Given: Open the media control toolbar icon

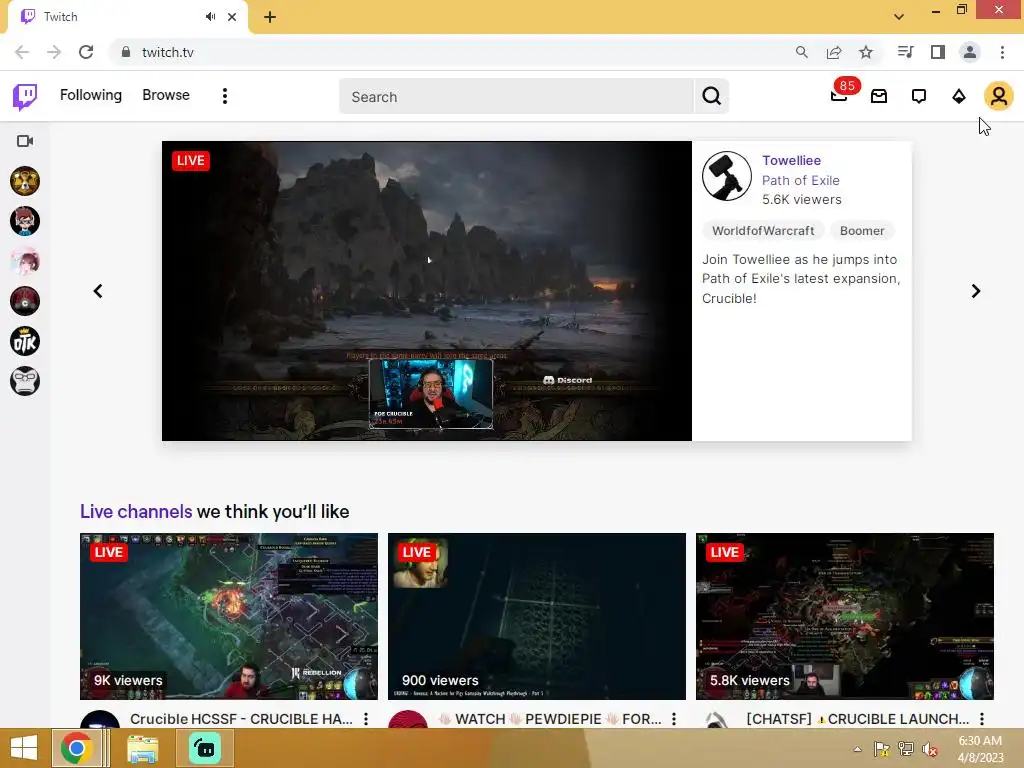Looking at the screenshot, I should click(905, 52).
